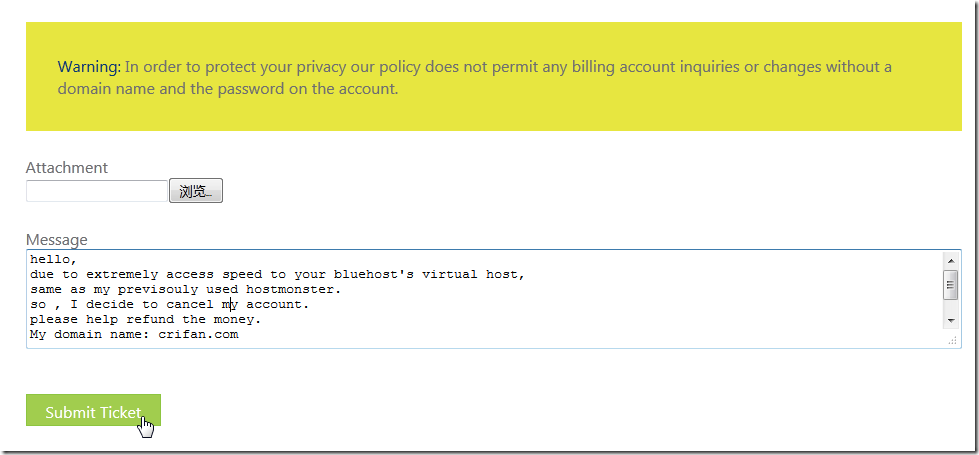The height and width of the screenshot is (455, 979).
Task: Click the scrollbar track below the thumb
Action: [x=950, y=307]
